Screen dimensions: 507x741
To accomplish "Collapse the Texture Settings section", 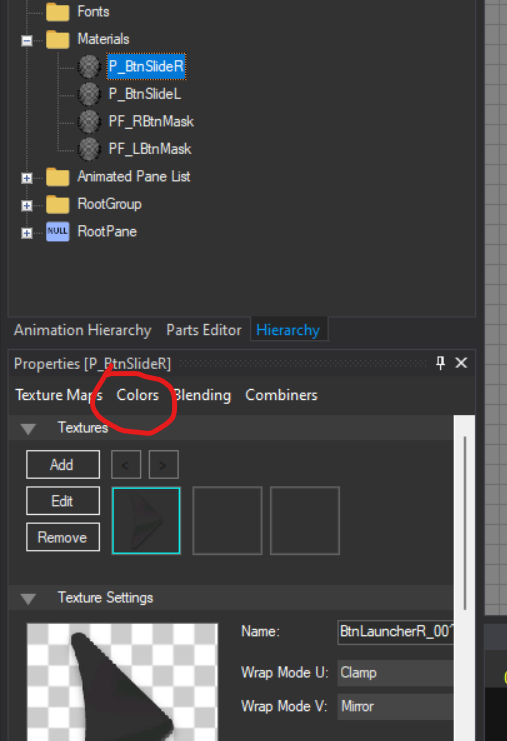I will 28,599.
